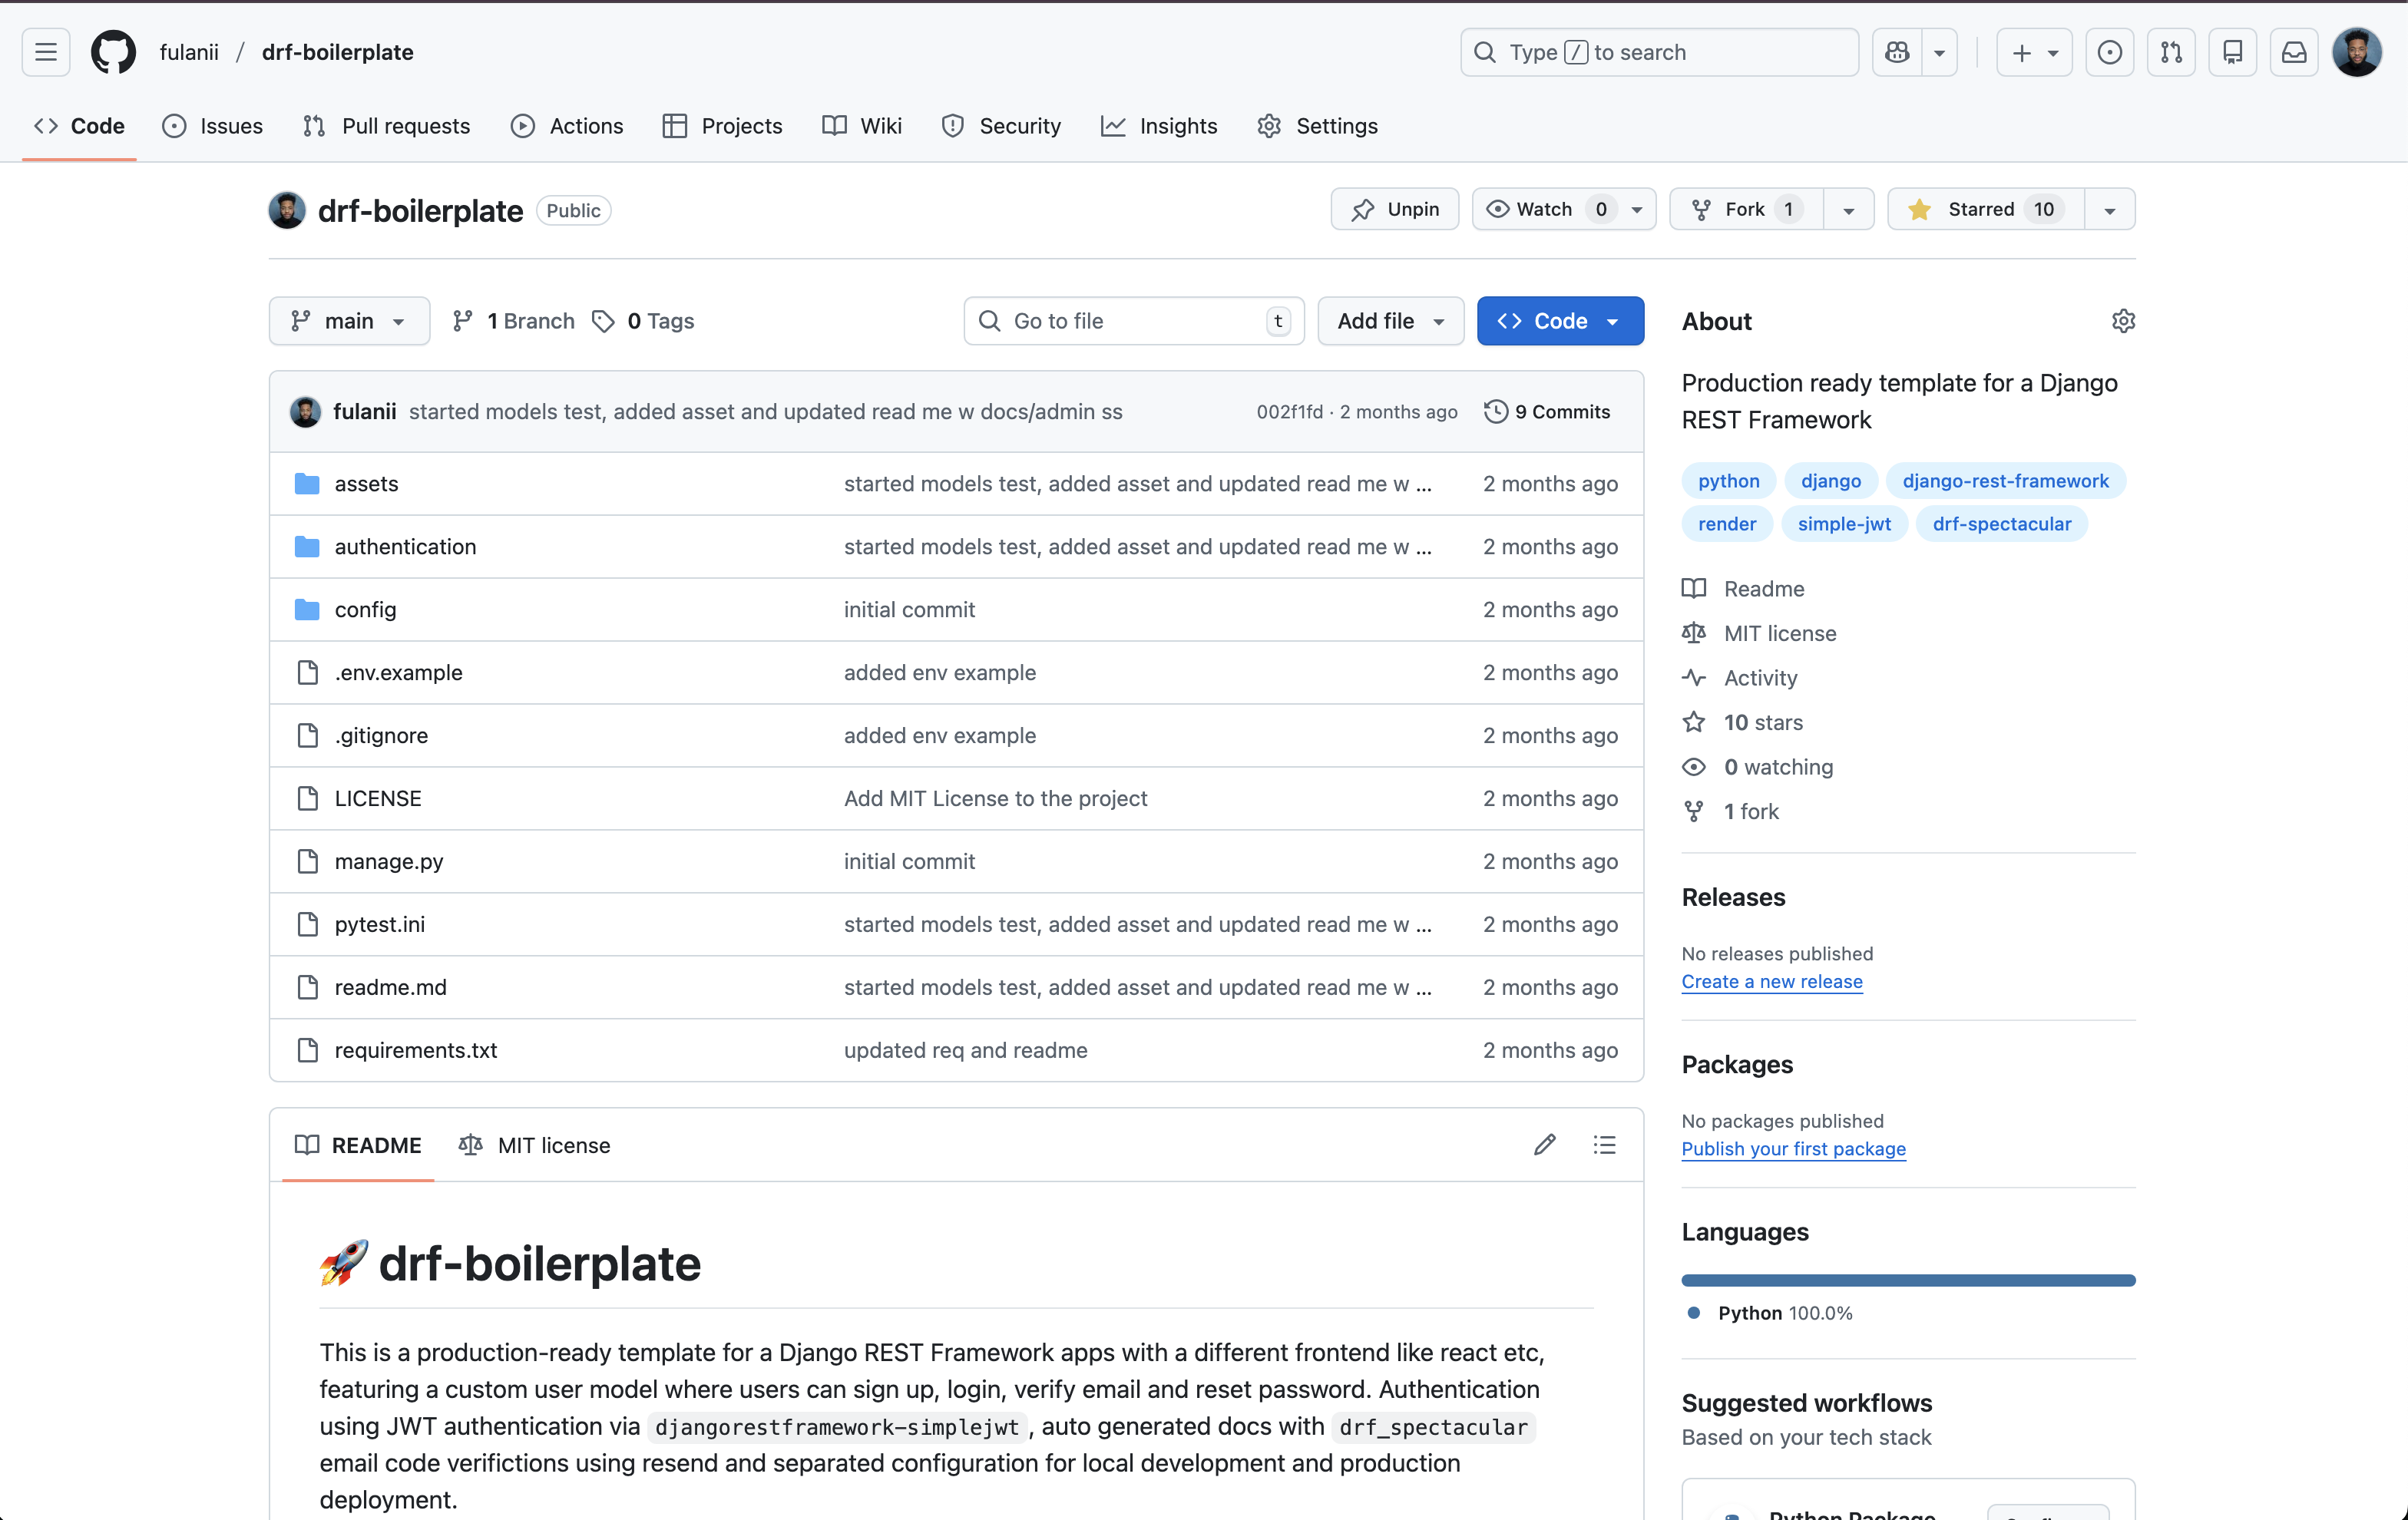Open the README outline list icon
This screenshot has width=2408, height=1520.
point(1604,1145)
